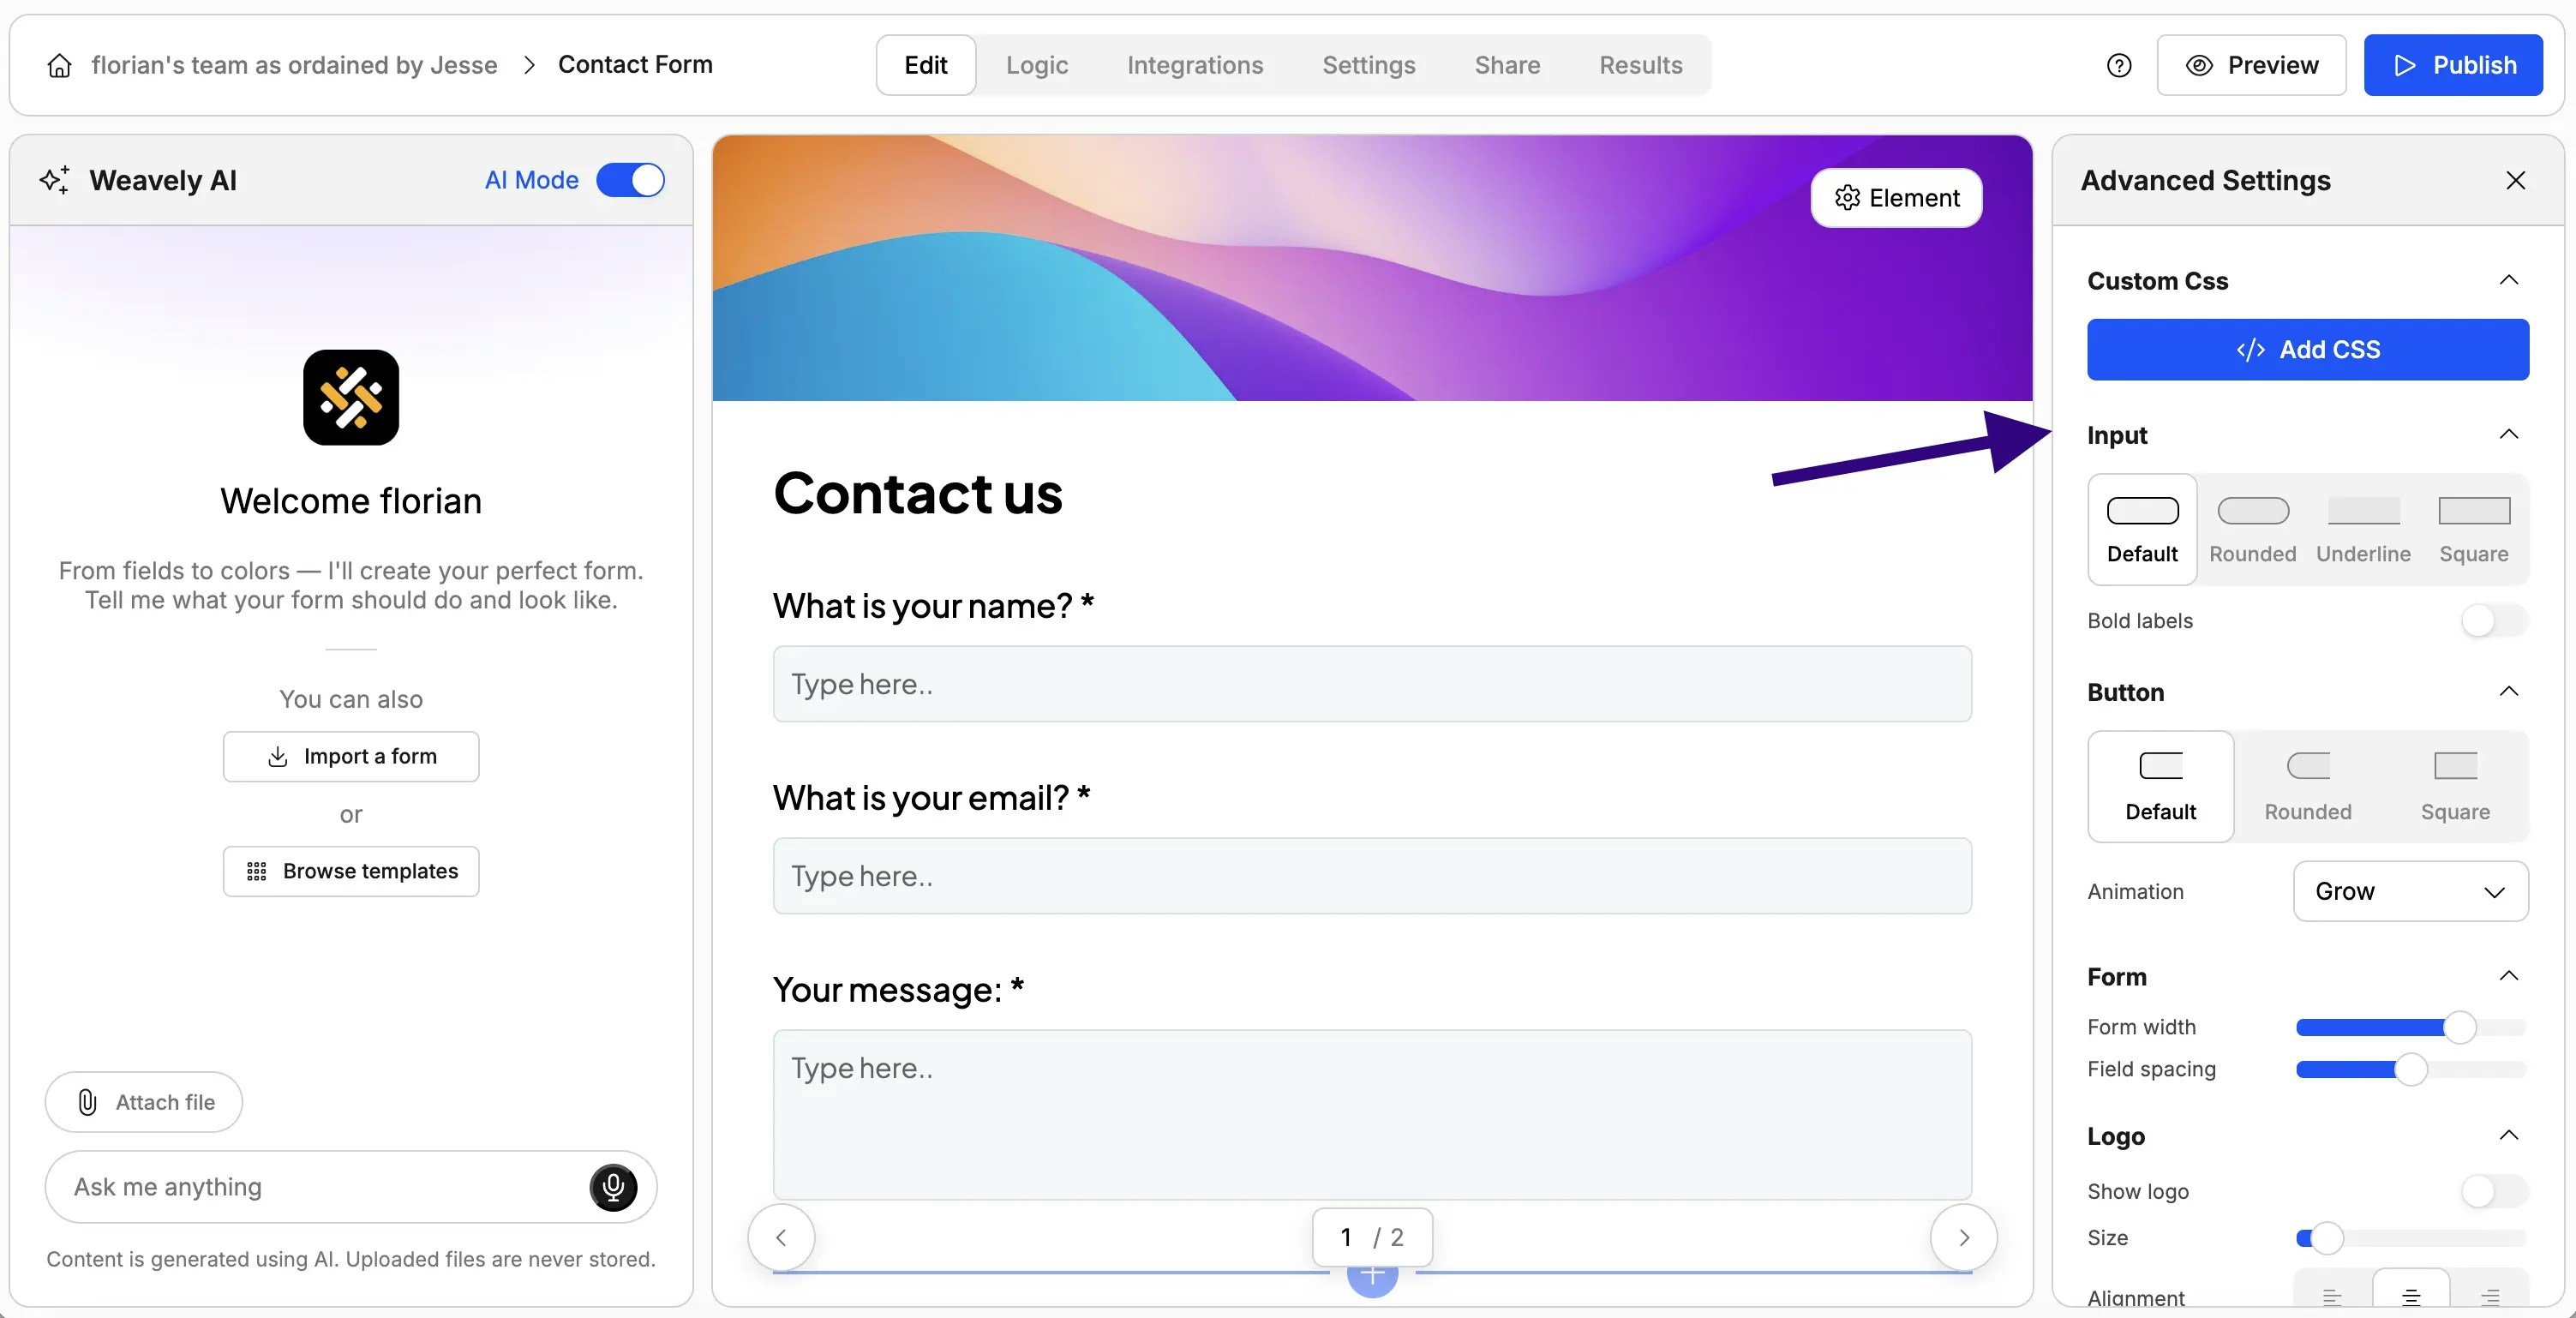
Task: Open the help question mark icon
Action: 2119,65
